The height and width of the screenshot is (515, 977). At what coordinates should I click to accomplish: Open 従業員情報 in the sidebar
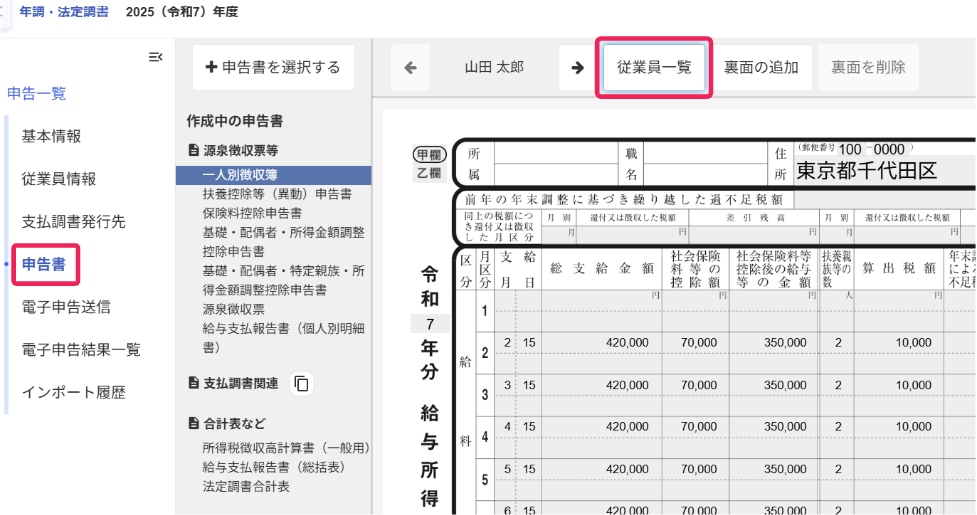point(59,179)
